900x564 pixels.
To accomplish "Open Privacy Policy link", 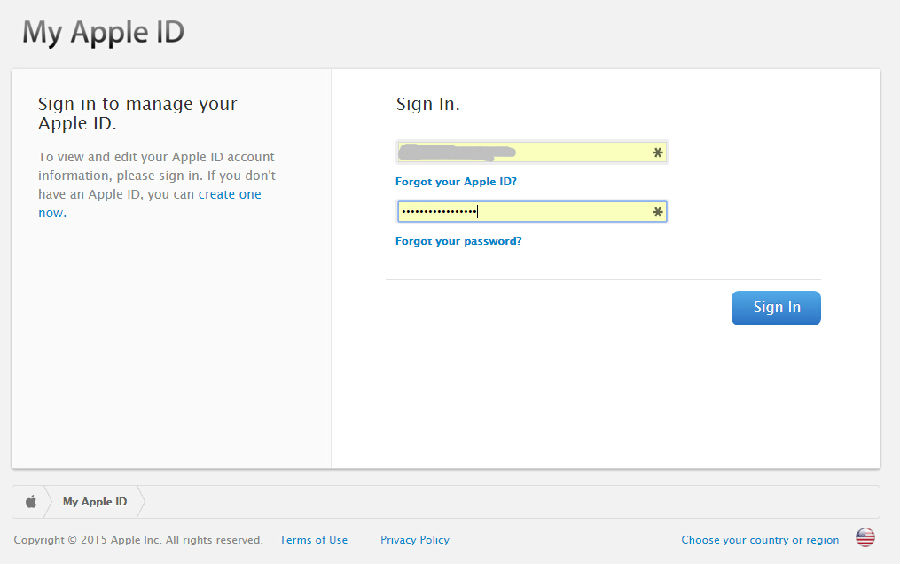I will [414, 540].
